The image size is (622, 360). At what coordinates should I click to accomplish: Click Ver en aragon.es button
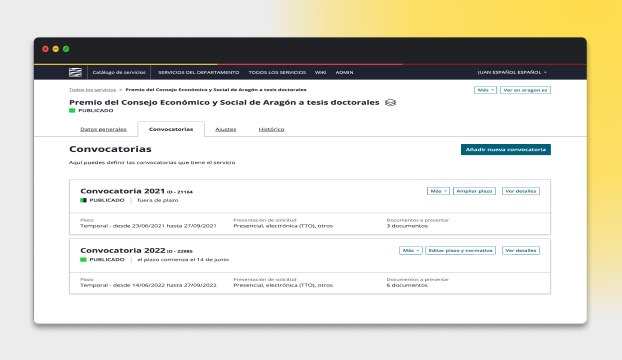(x=525, y=90)
